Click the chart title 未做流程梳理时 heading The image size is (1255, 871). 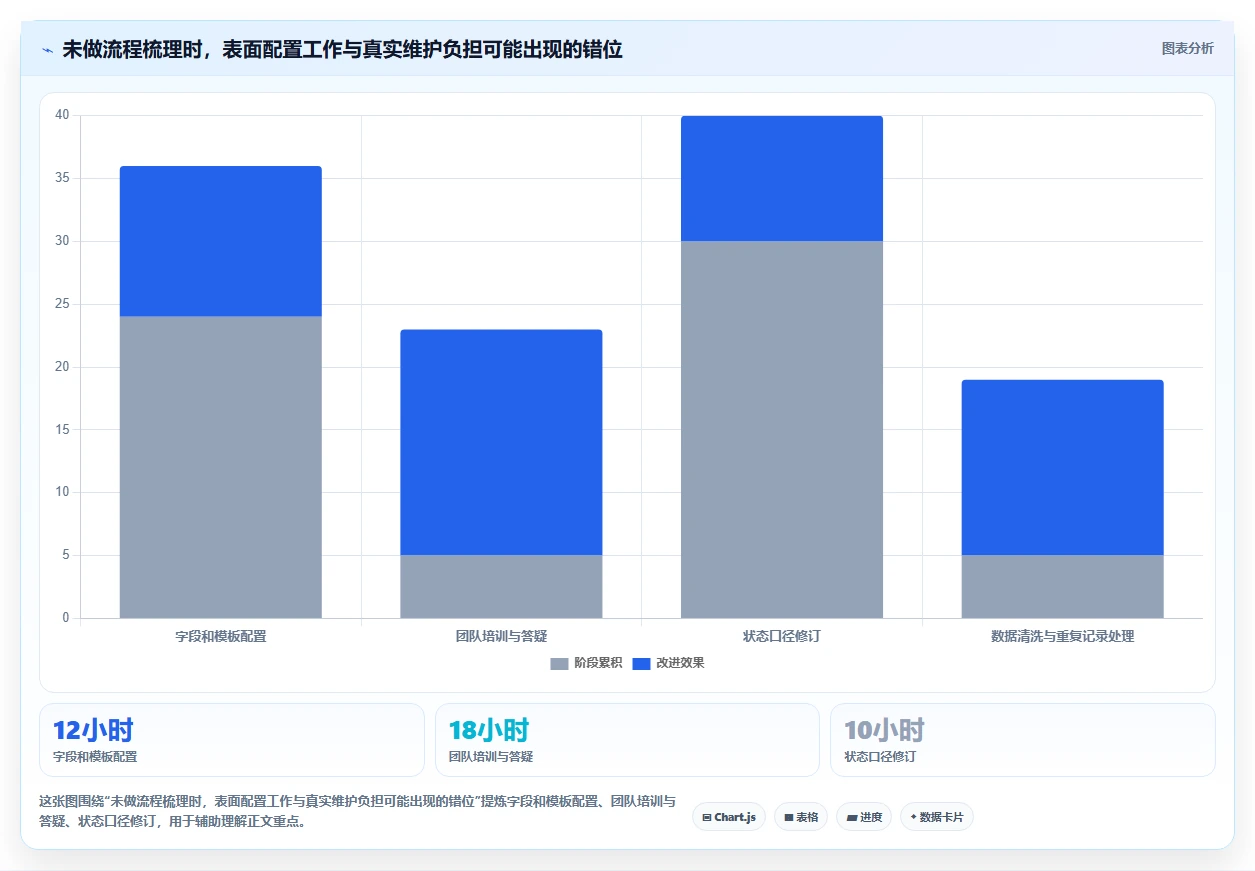coord(342,49)
